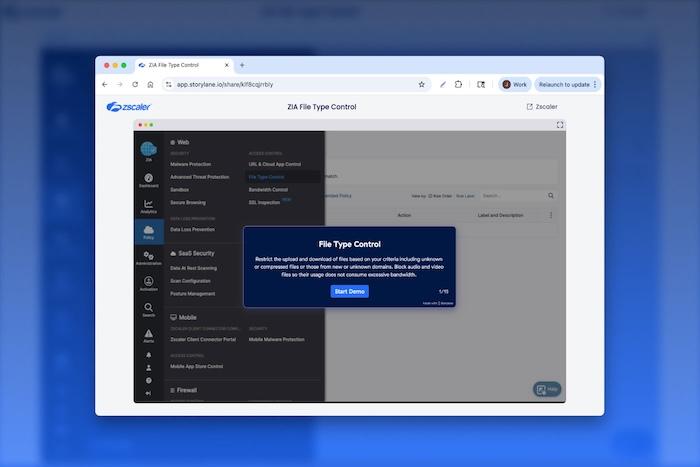Click the Mobile section heading
Image resolution: width=700 pixels, height=467 pixels.
click(x=183, y=317)
